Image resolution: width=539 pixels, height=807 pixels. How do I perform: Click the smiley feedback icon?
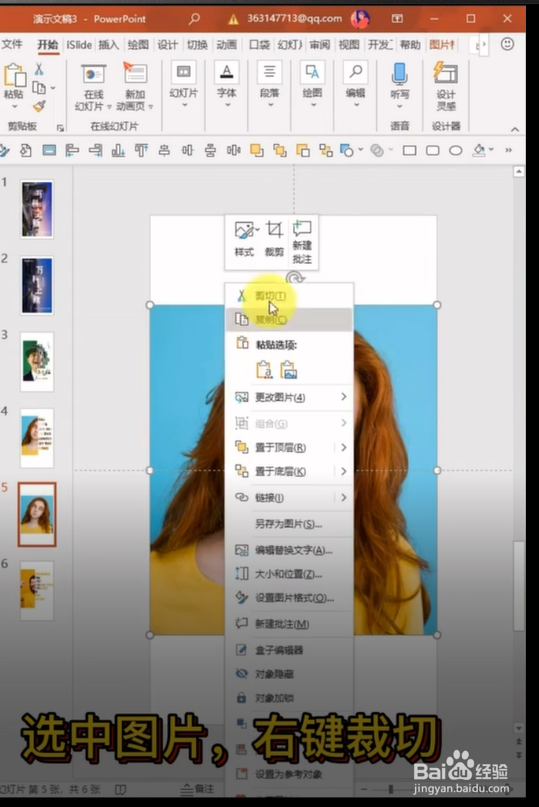(508, 44)
